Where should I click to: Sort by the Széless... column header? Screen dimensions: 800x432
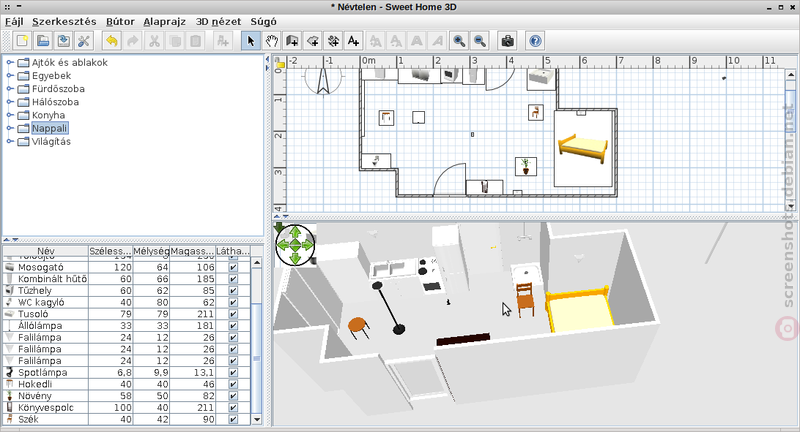click(x=110, y=251)
